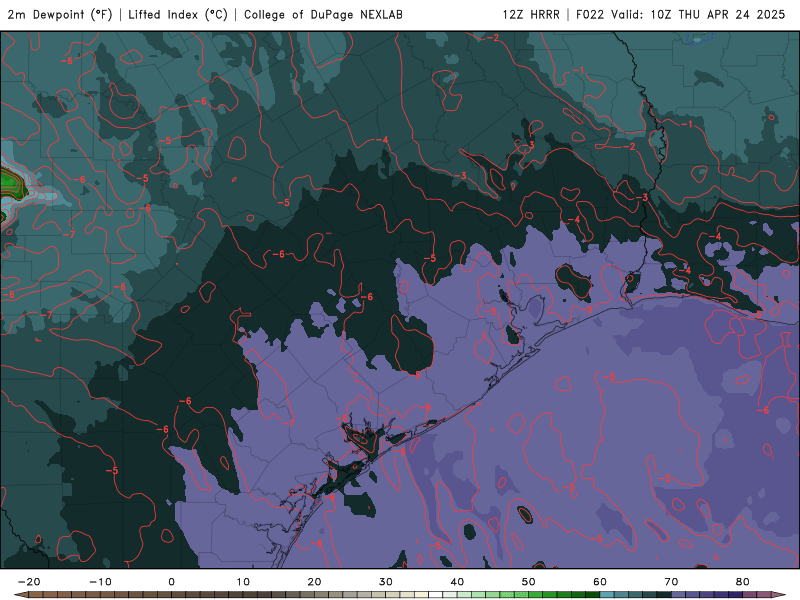Click the right arrow tip of color scale
This screenshot has width=800, height=600.
[x=780, y=595]
